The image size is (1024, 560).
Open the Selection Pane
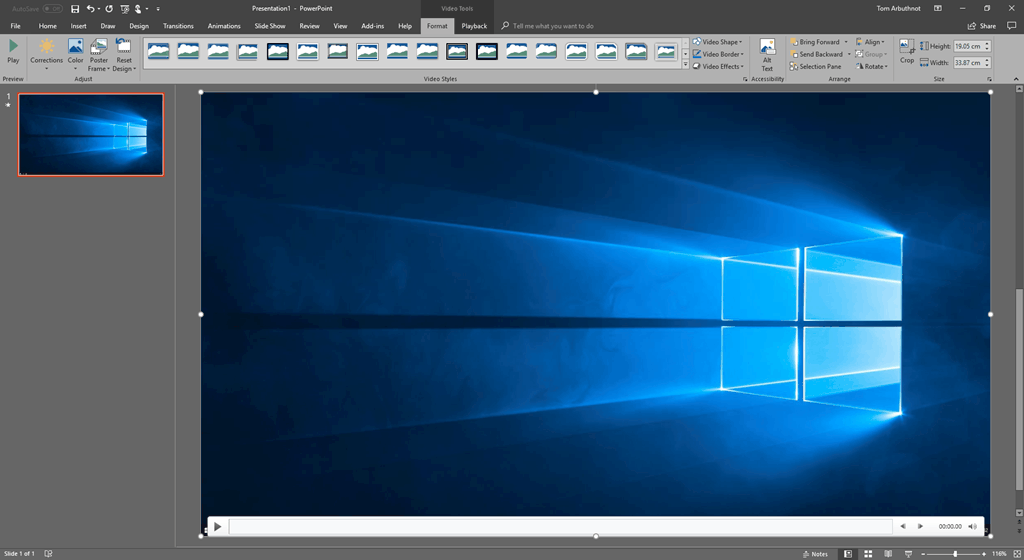click(x=815, y=67)
